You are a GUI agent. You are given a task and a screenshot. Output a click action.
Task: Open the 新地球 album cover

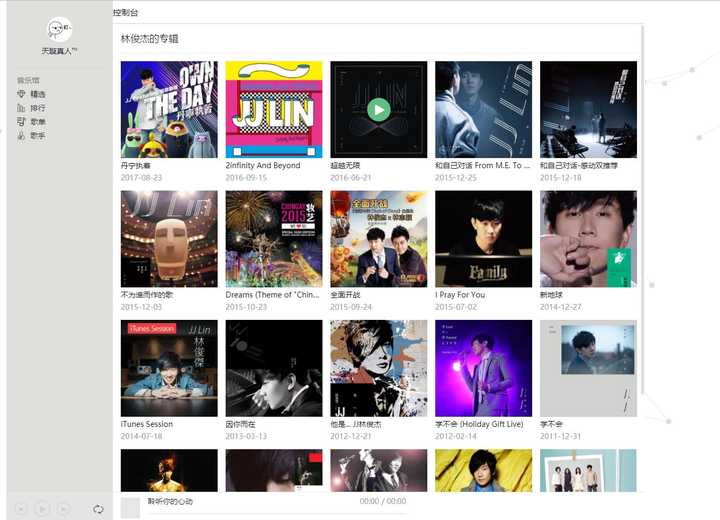click(588, 239)
